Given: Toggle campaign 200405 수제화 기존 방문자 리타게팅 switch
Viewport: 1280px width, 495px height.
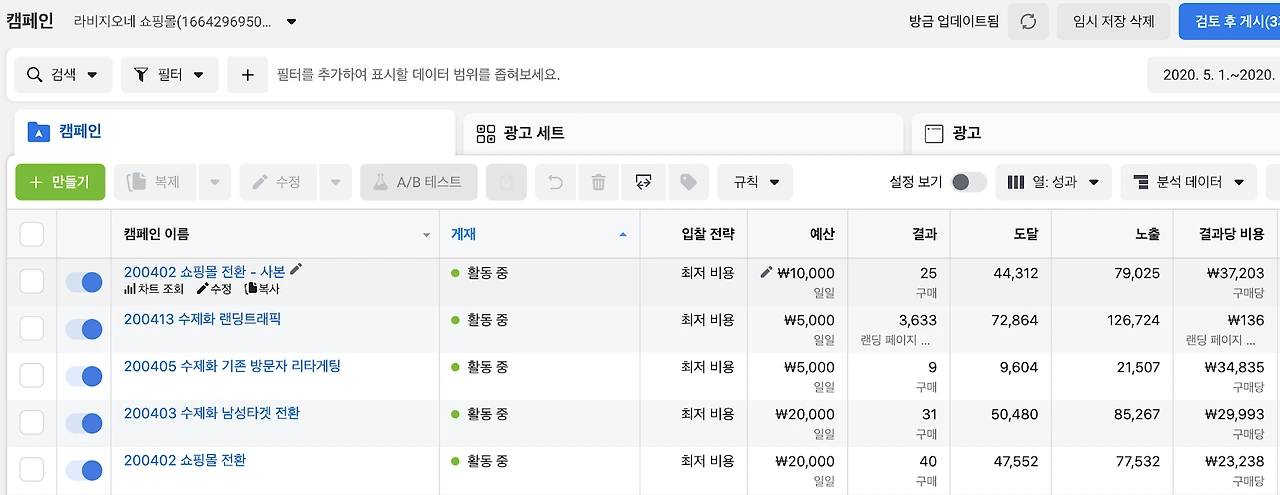Looking at the screenshot, I should (84, 376).
